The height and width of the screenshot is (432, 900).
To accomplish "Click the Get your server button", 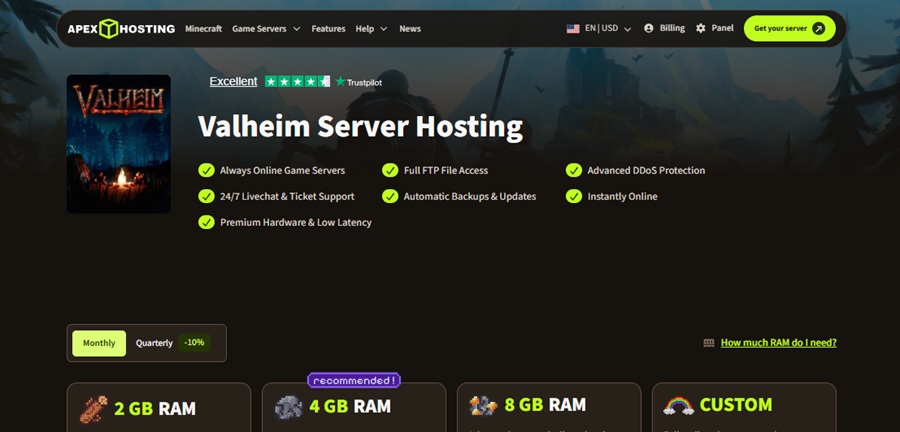I will coord(789,29).
